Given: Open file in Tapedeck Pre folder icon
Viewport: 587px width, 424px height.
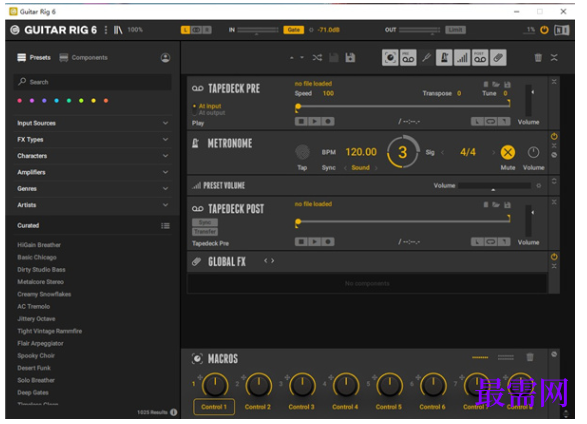Looking at the screenshot, I should pos(496,85).
